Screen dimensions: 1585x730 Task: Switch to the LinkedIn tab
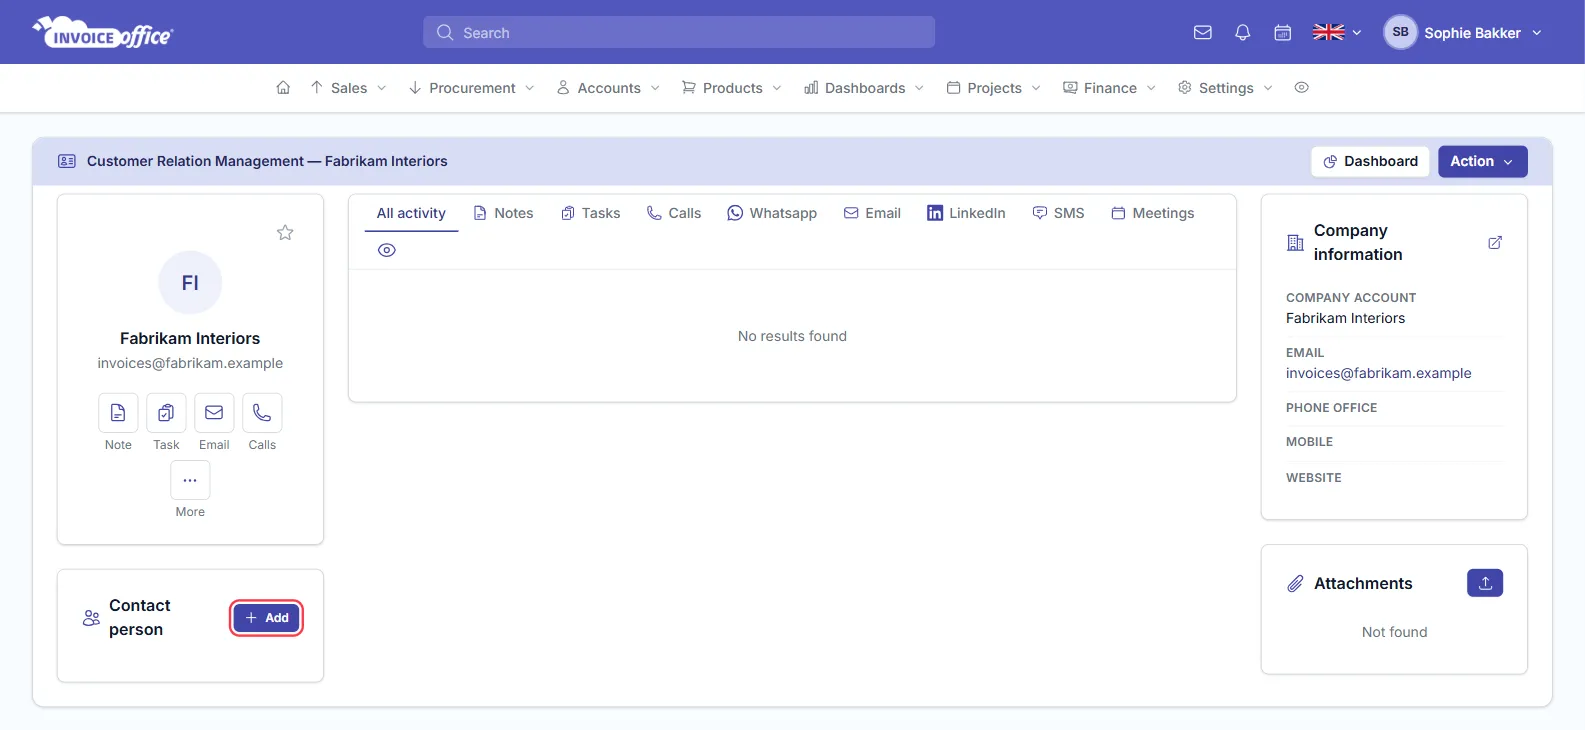pos(966,213)
